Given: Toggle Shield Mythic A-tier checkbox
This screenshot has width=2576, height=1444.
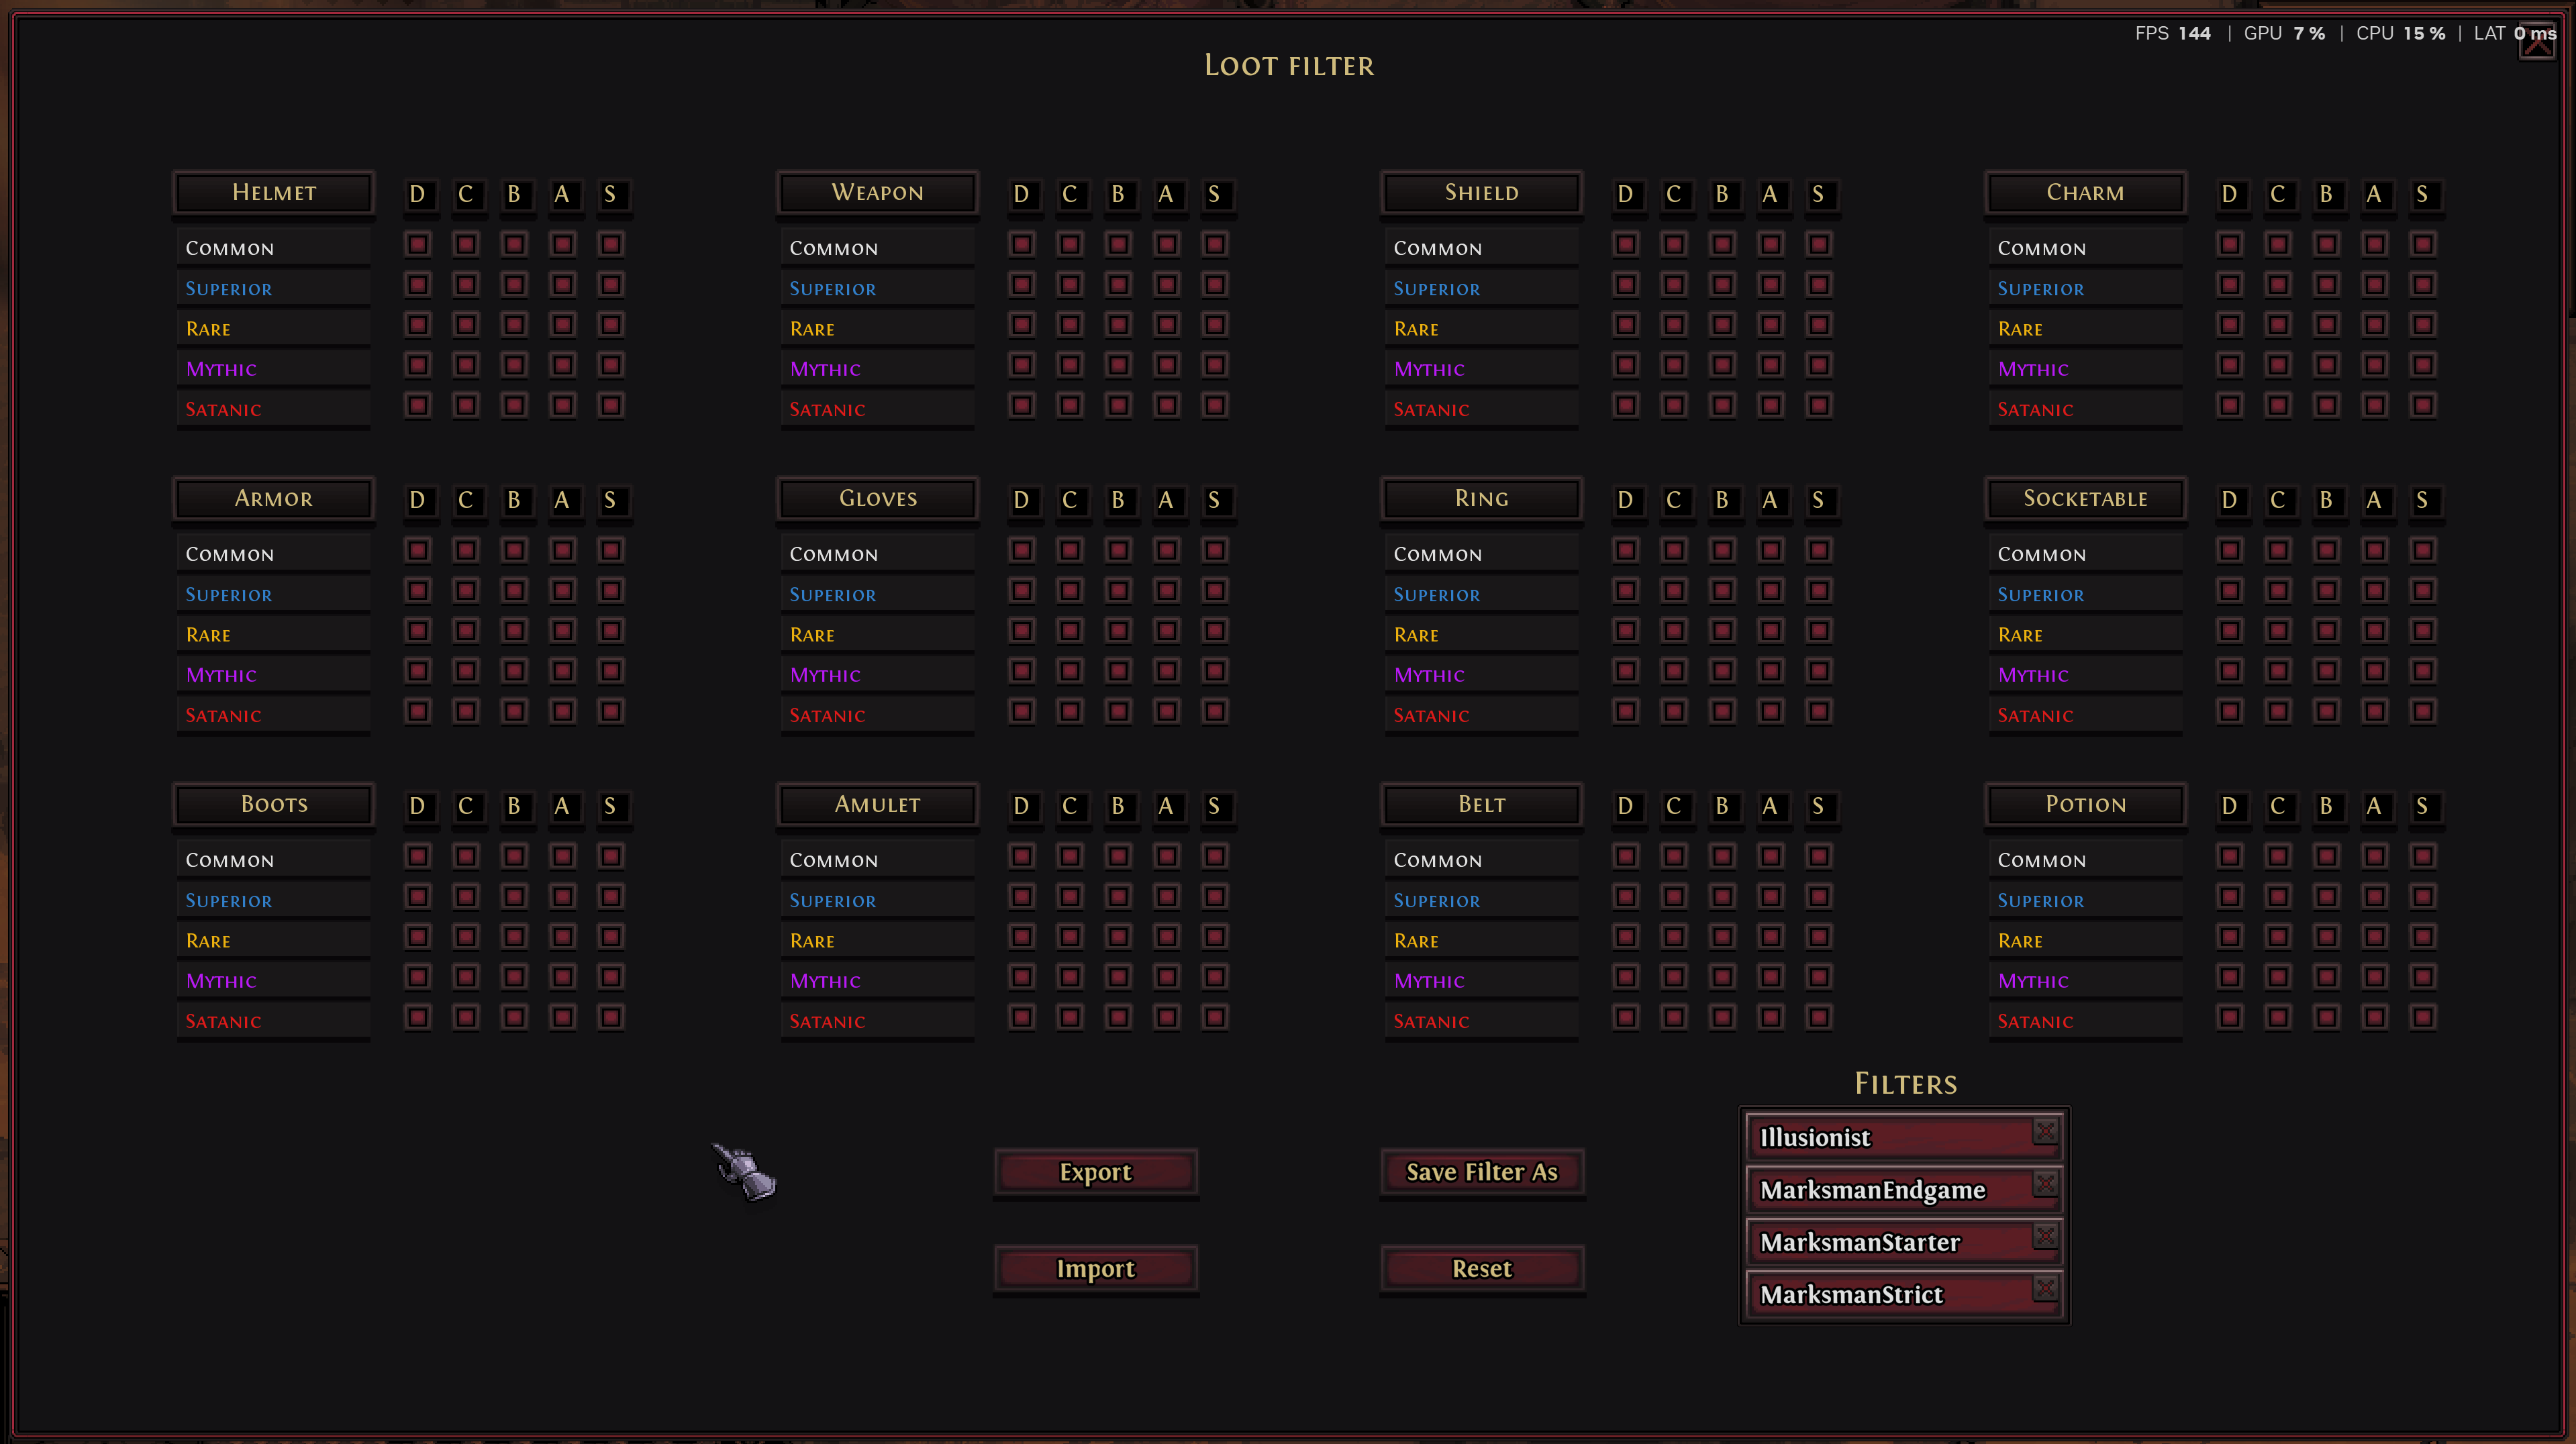Looking at the screenshot, I should point(1771,365).
